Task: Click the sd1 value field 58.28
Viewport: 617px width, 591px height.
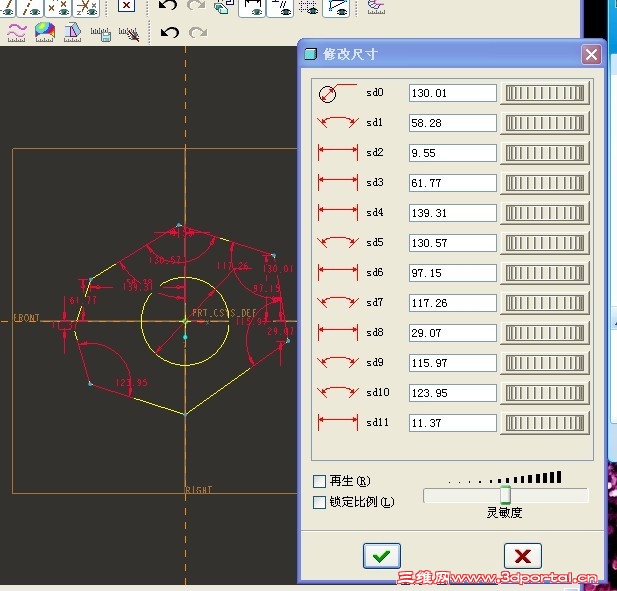Action: (453, 123)
